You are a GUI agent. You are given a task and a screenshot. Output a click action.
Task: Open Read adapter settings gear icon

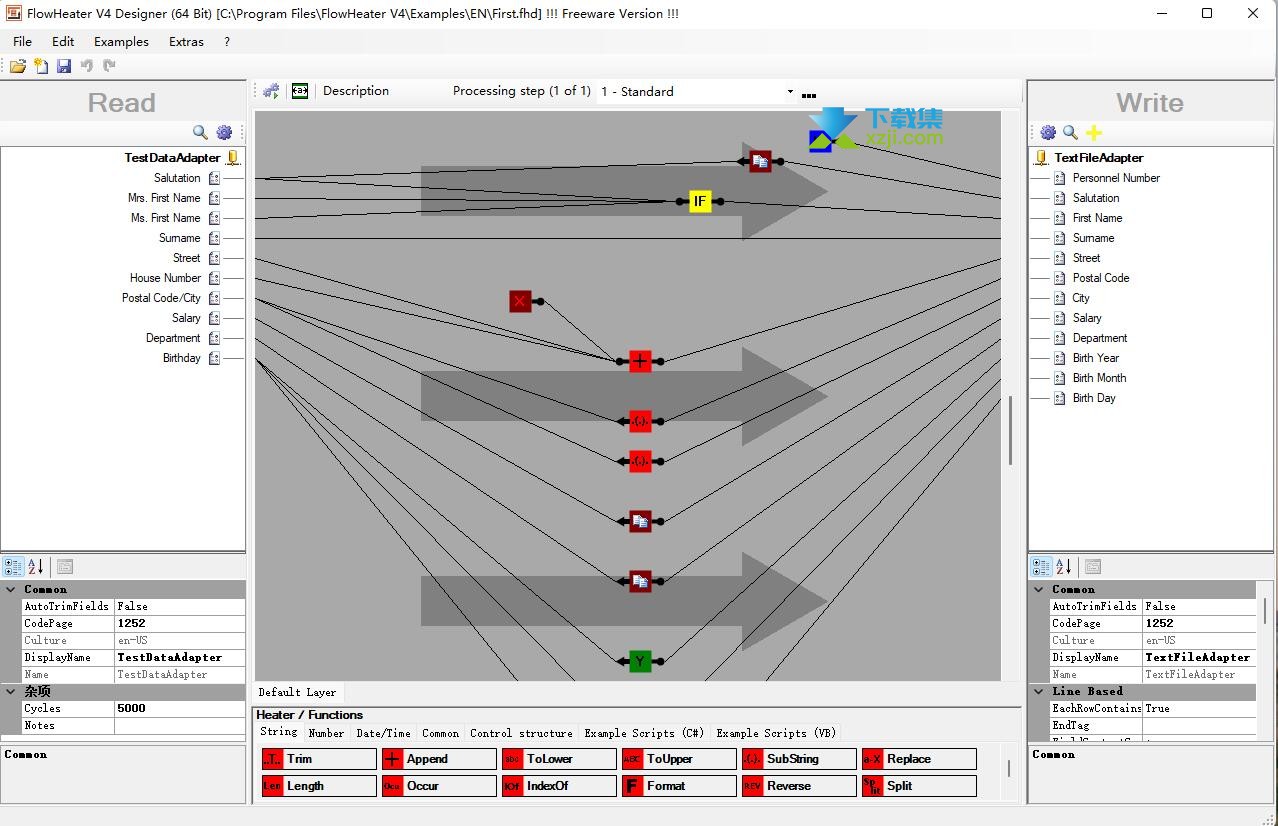coord(224,132)
